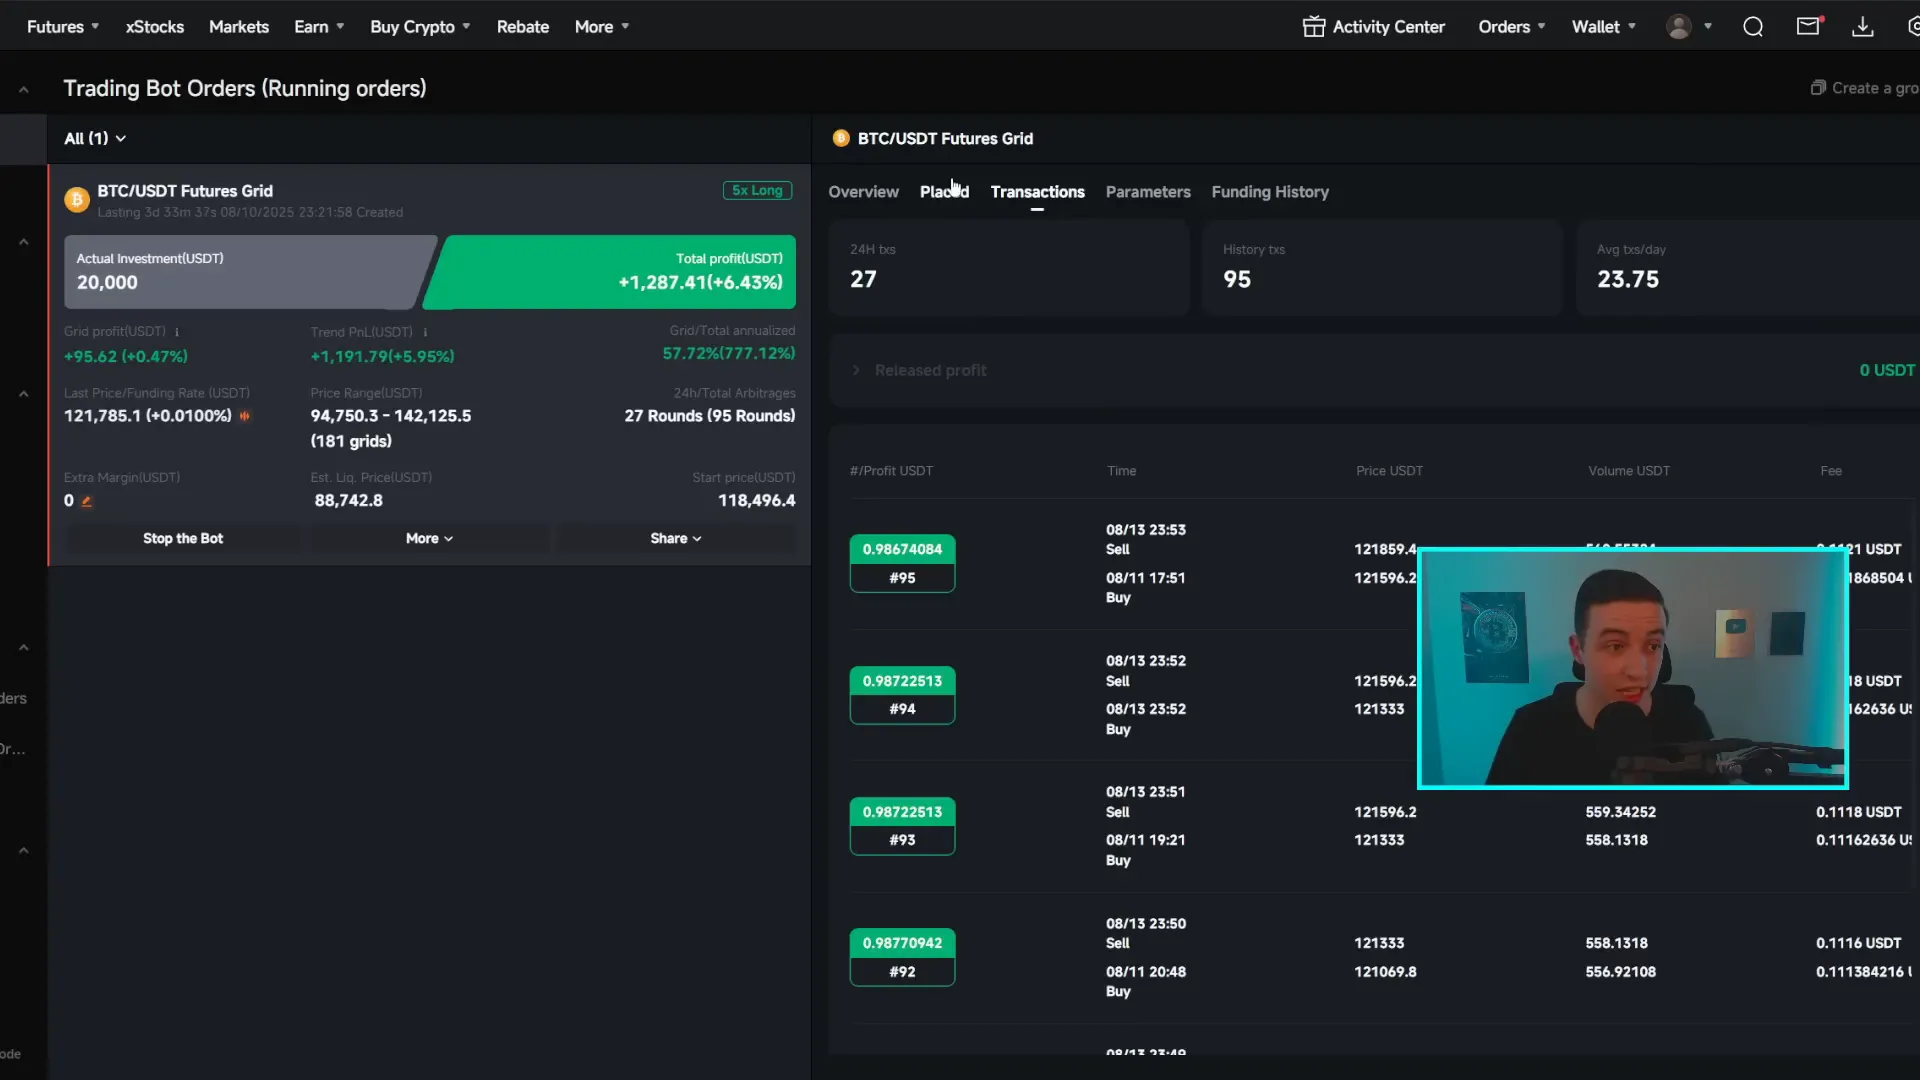Click the Activity Center gift icon

[x=1313, y=27]
